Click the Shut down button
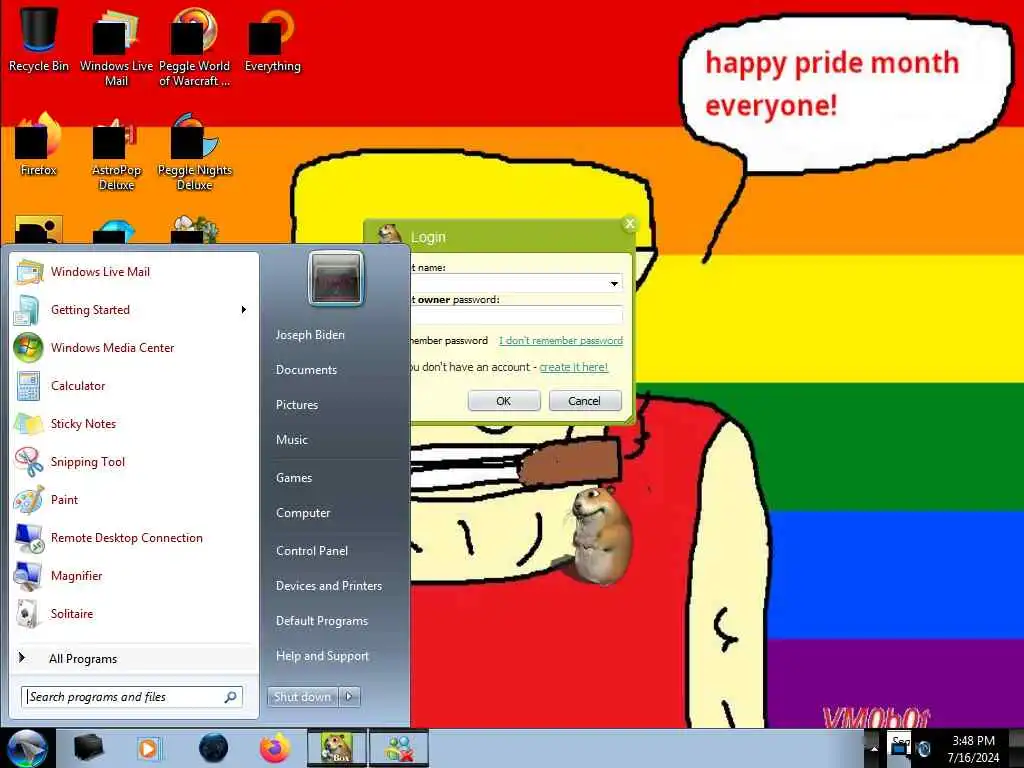This screenshot has height=768, width=1024. (x=302, y=697)
